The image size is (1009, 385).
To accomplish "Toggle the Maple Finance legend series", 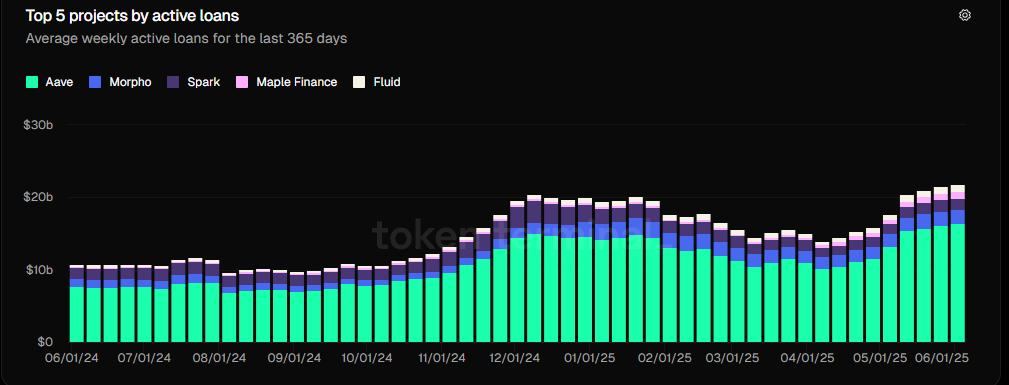I will coord(286,82).
